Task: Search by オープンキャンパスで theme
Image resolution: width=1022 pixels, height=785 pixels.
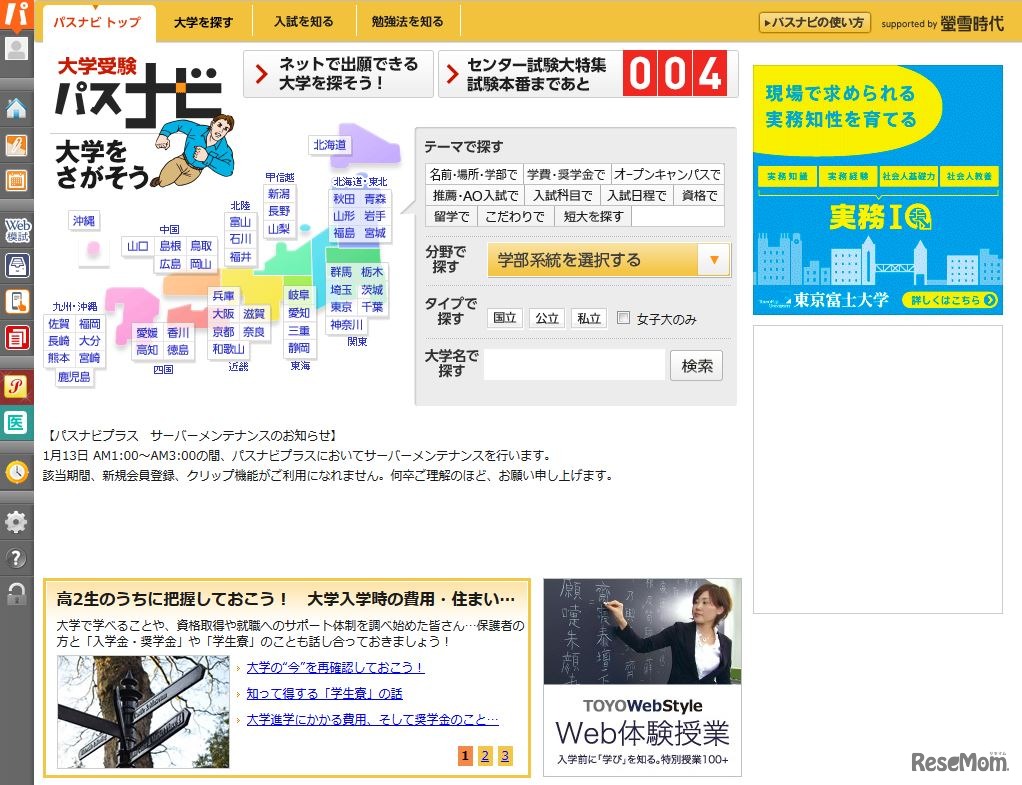Action: point(667,175)
